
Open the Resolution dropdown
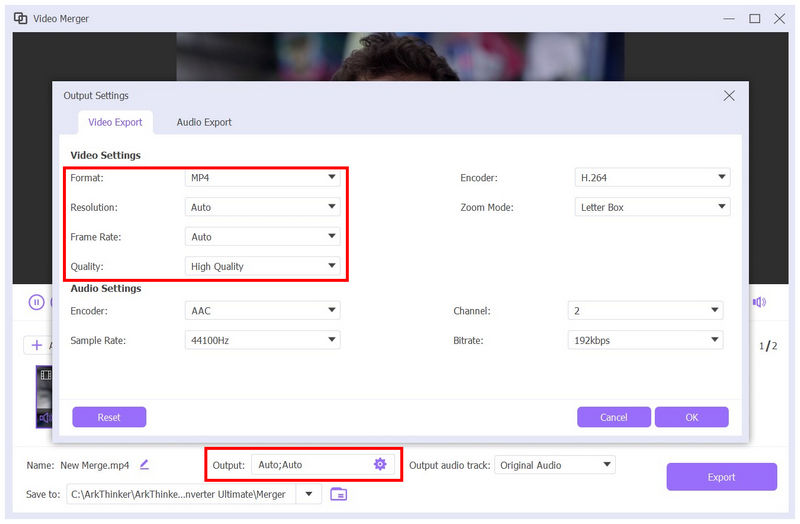coord(262,207)
